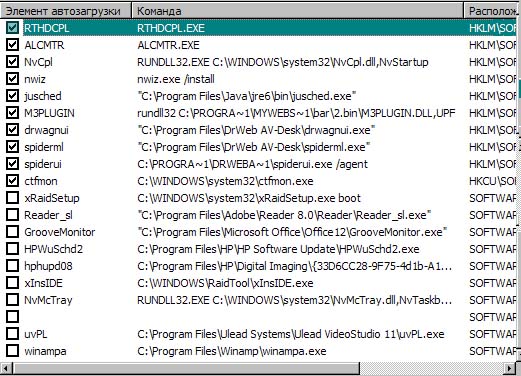This screenshot has width=521, height=376.
Task: Select the GrooveMonitor item name
Action: [60, 232]
